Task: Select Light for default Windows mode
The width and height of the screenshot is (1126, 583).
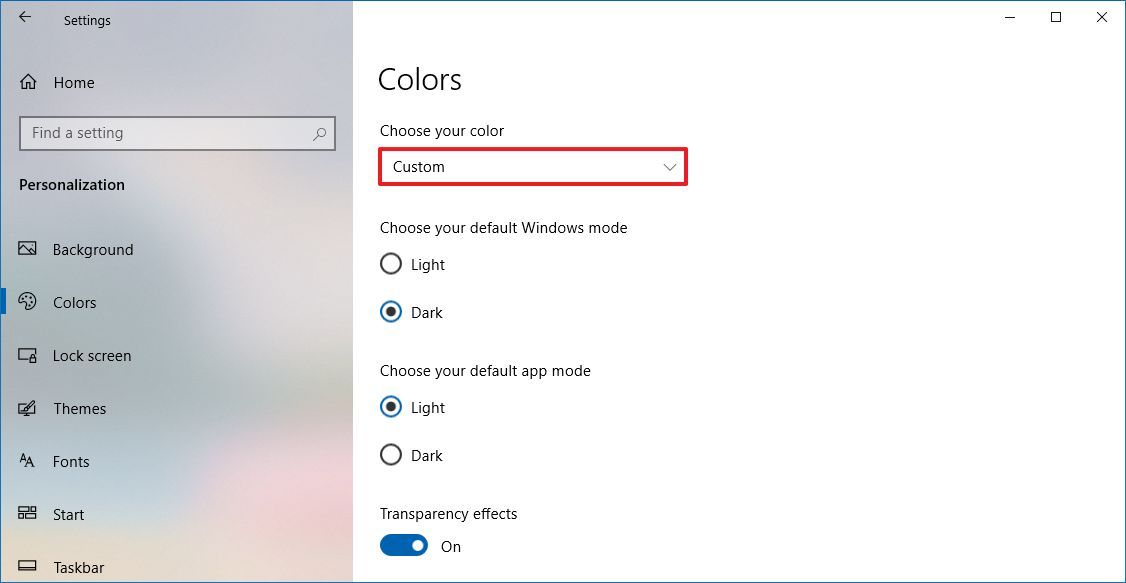Action: pos(391,264)
